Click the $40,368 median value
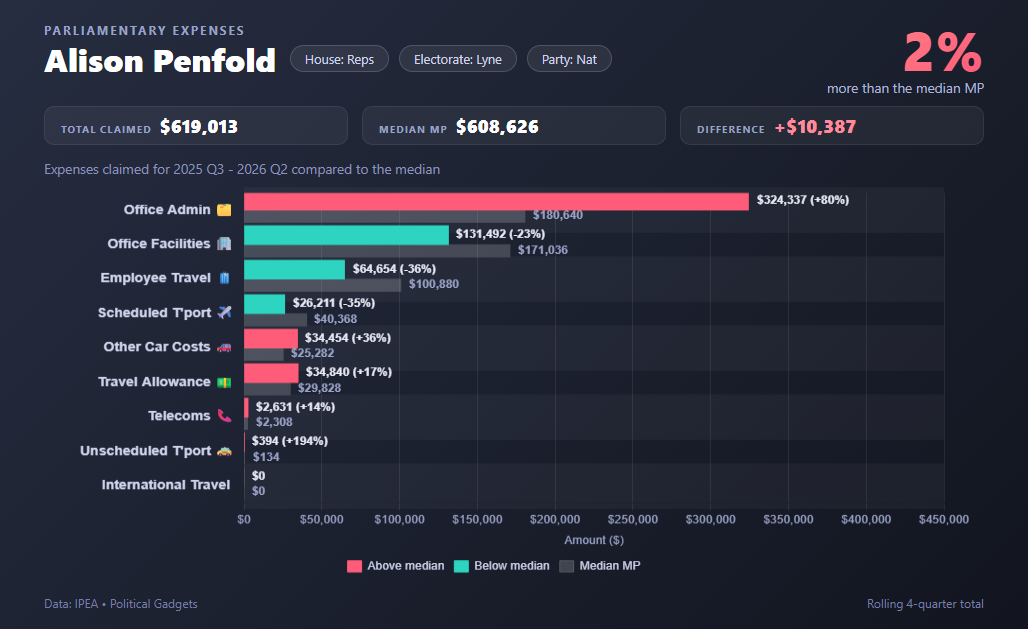 tap(335, 319)
